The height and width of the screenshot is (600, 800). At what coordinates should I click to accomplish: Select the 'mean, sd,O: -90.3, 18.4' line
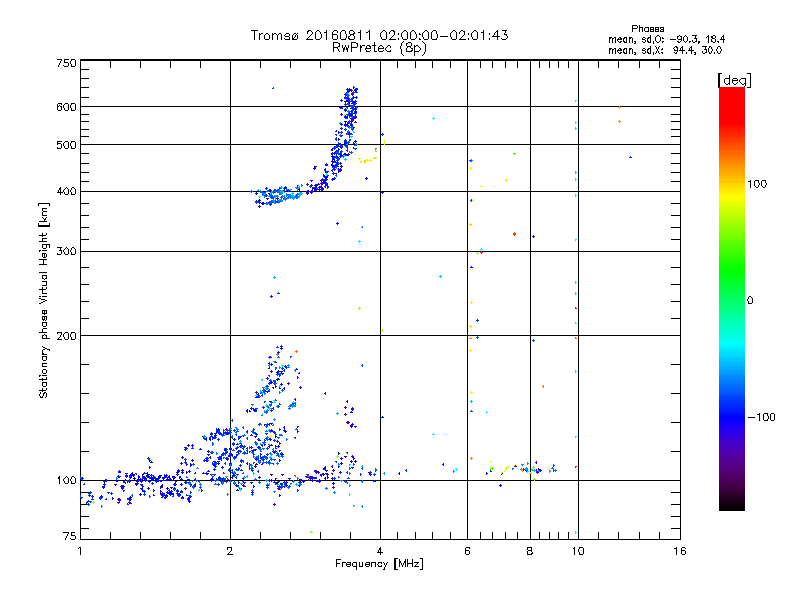coord(666,39)
